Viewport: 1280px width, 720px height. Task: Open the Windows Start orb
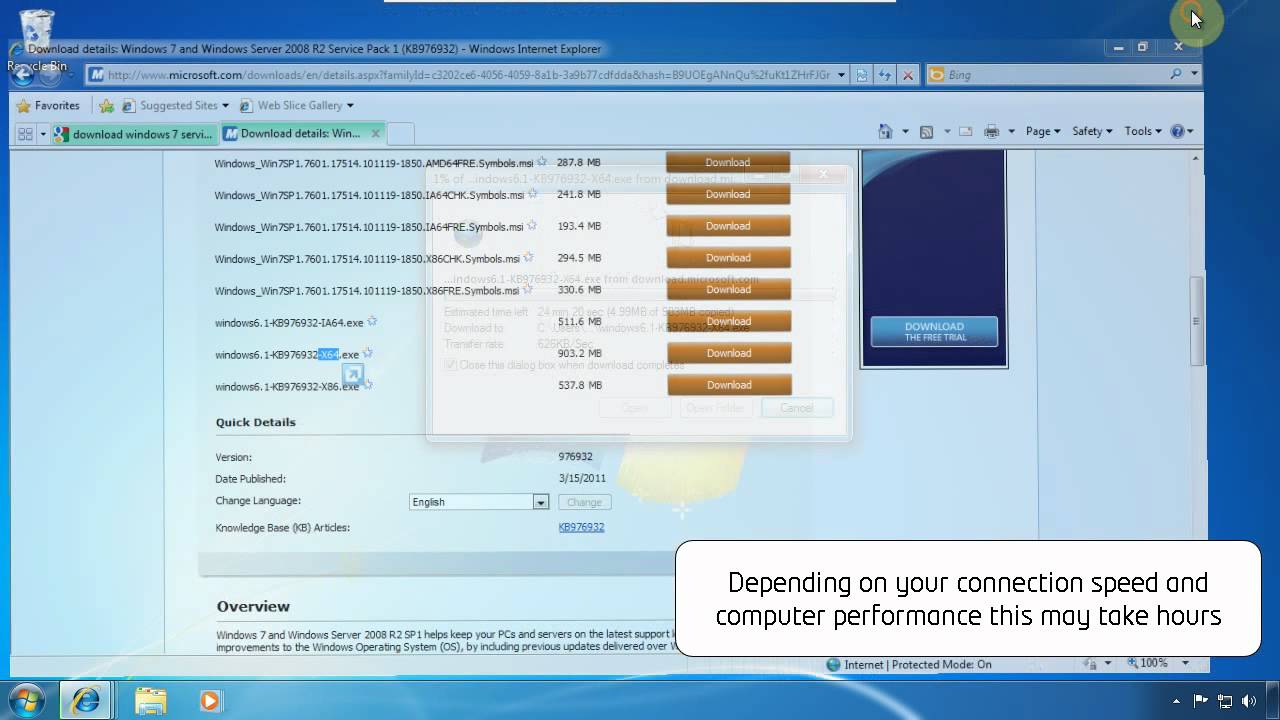tap(27, 700)
